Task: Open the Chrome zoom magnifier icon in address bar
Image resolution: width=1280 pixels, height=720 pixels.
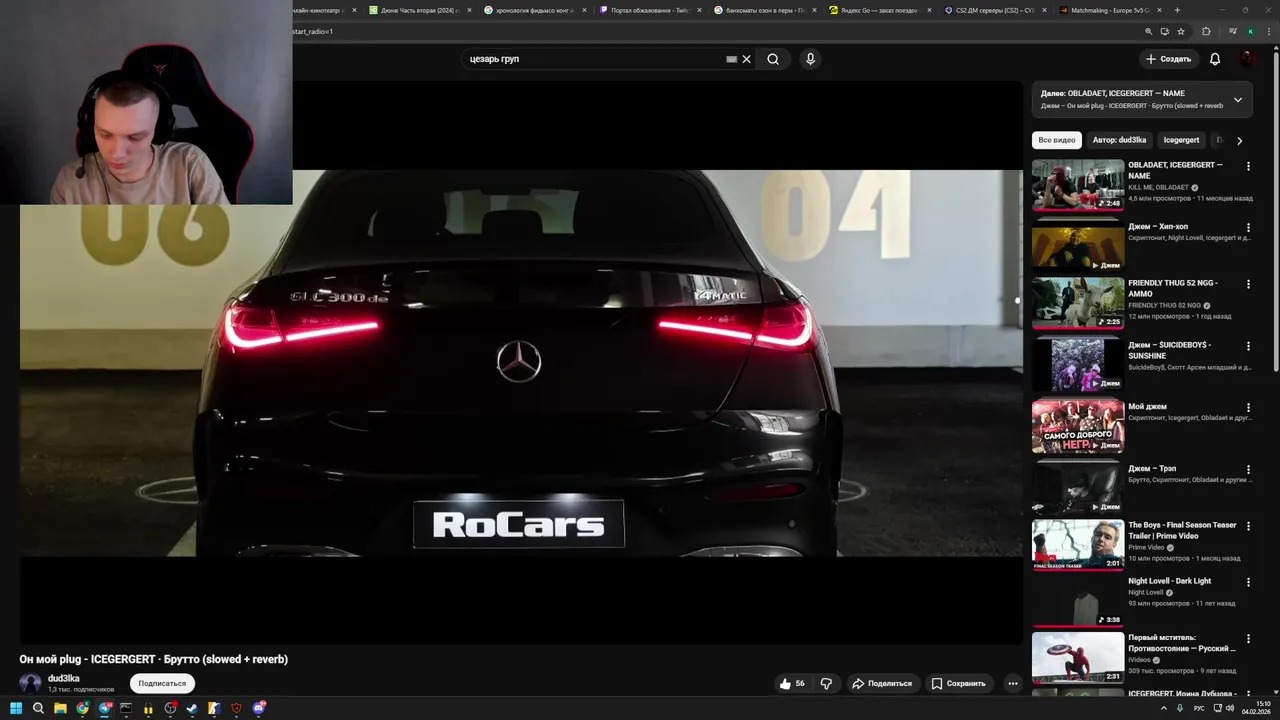Action: coord(1149,31)
